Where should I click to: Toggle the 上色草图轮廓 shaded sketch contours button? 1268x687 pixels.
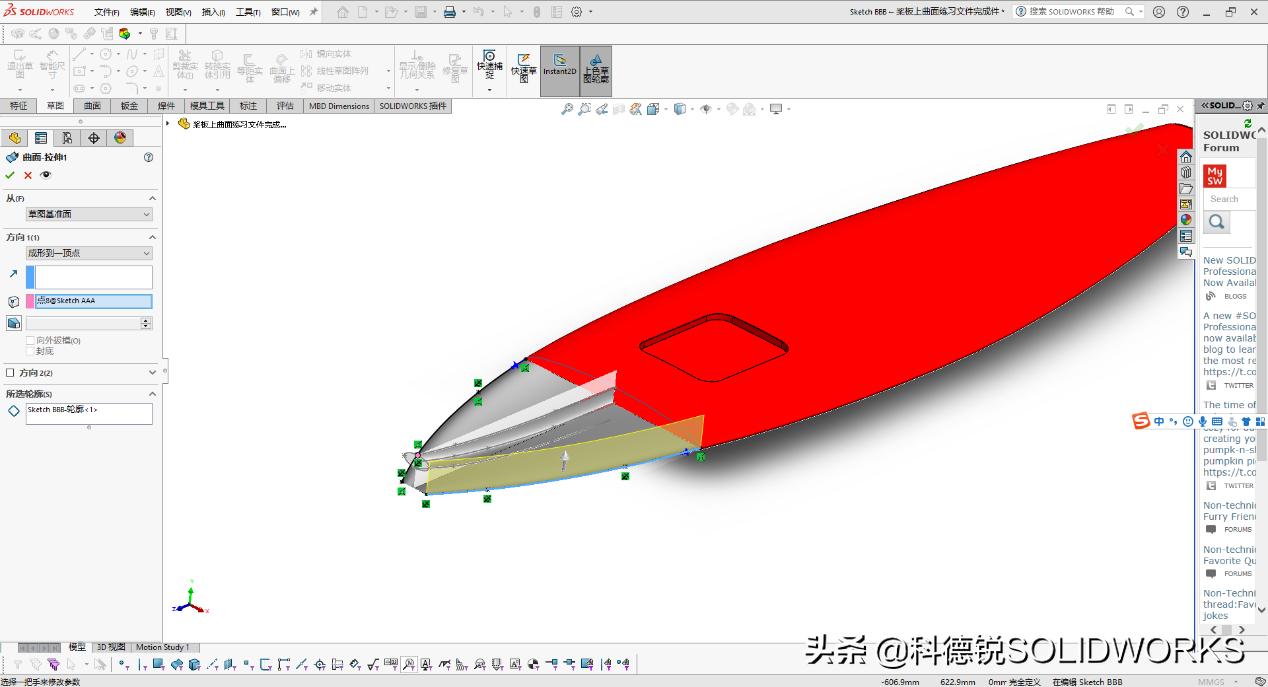click(x=596, y=69)
